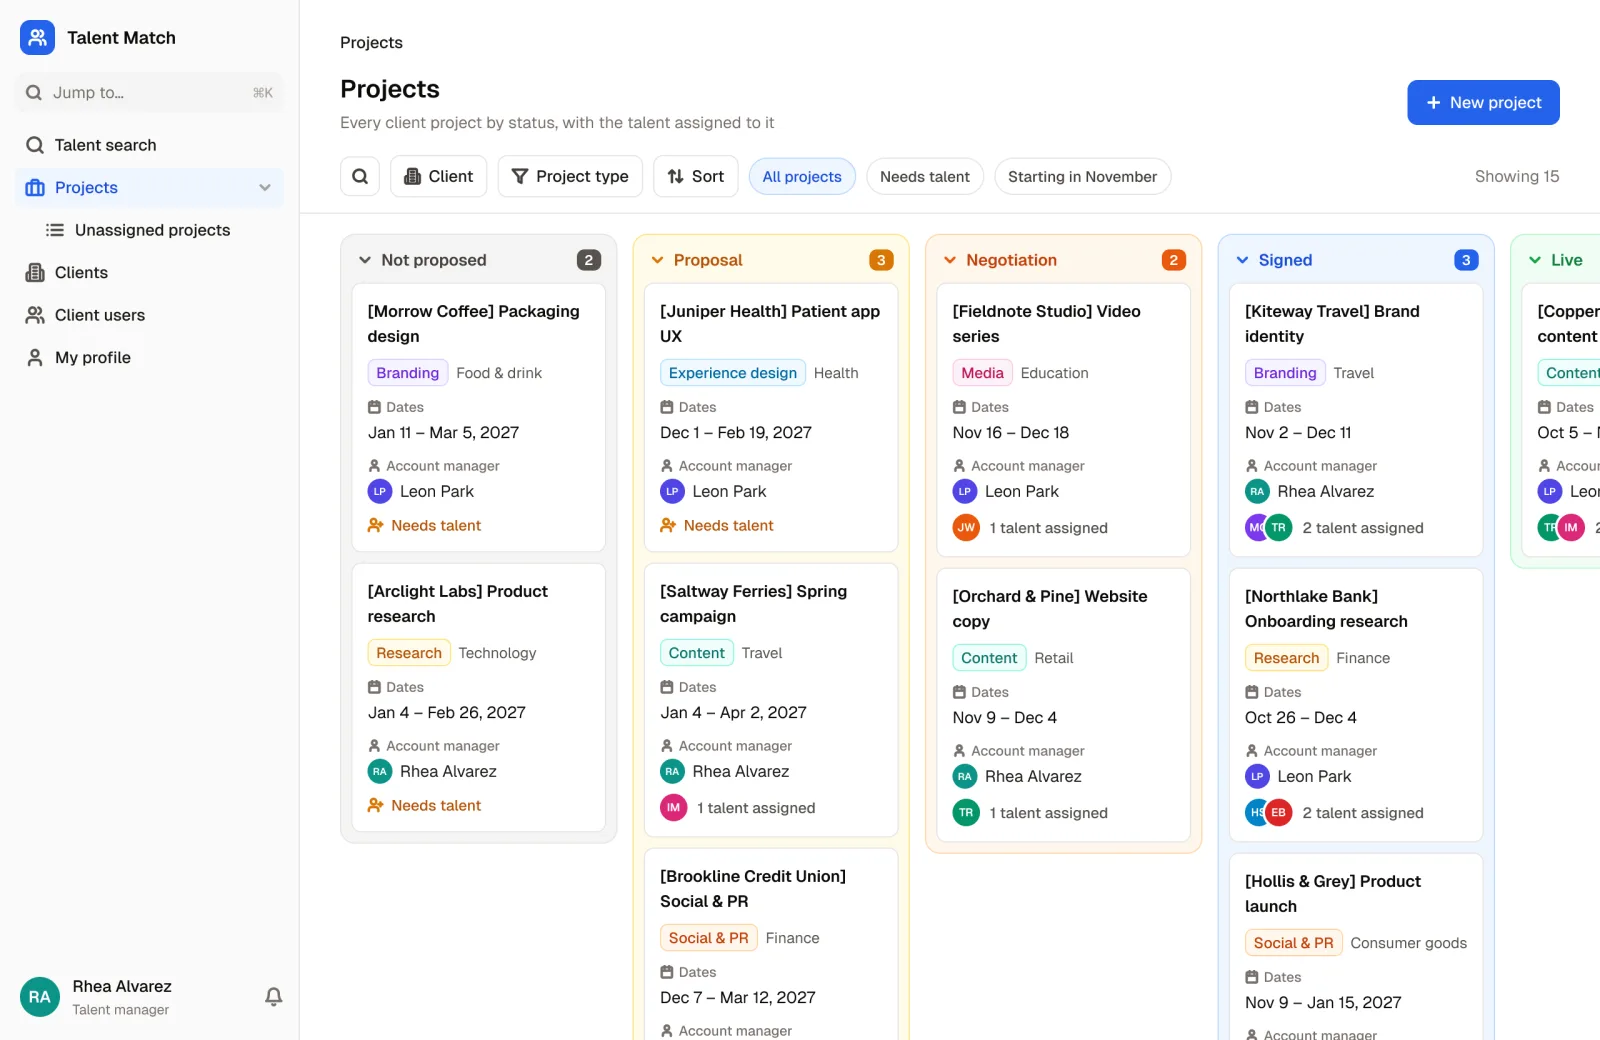Open My profile page
The height and width of the screenshot is (1040, 1600).
coord(149,357)
